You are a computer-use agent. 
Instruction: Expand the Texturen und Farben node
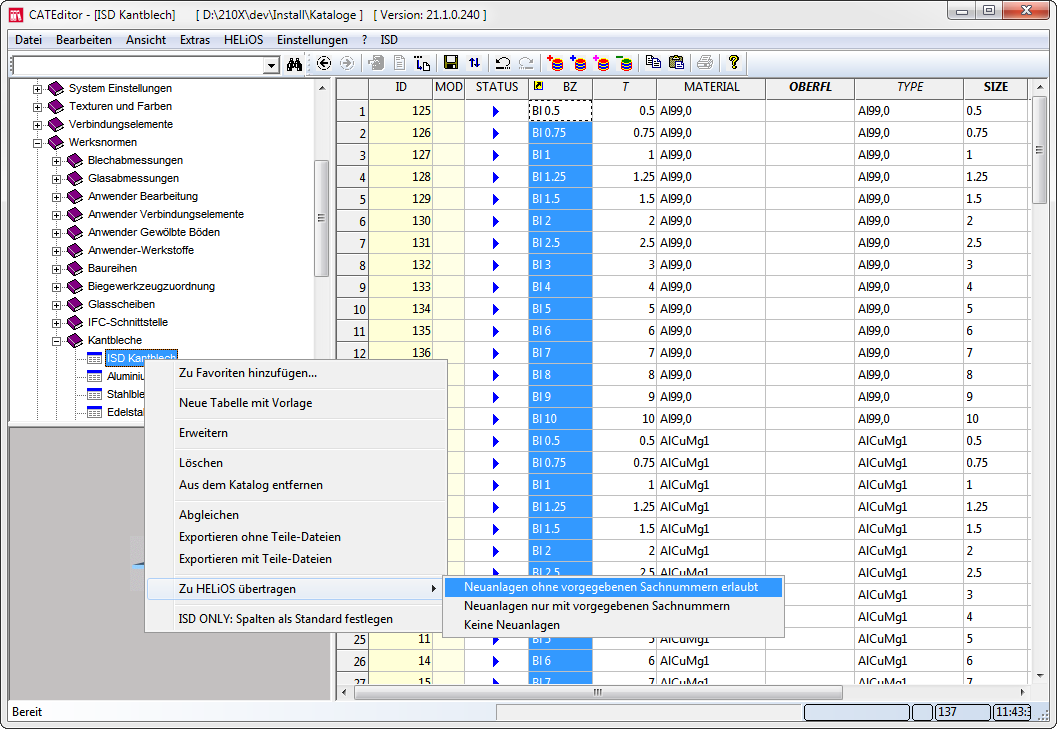pyautogui.click(x=38, y=107)
